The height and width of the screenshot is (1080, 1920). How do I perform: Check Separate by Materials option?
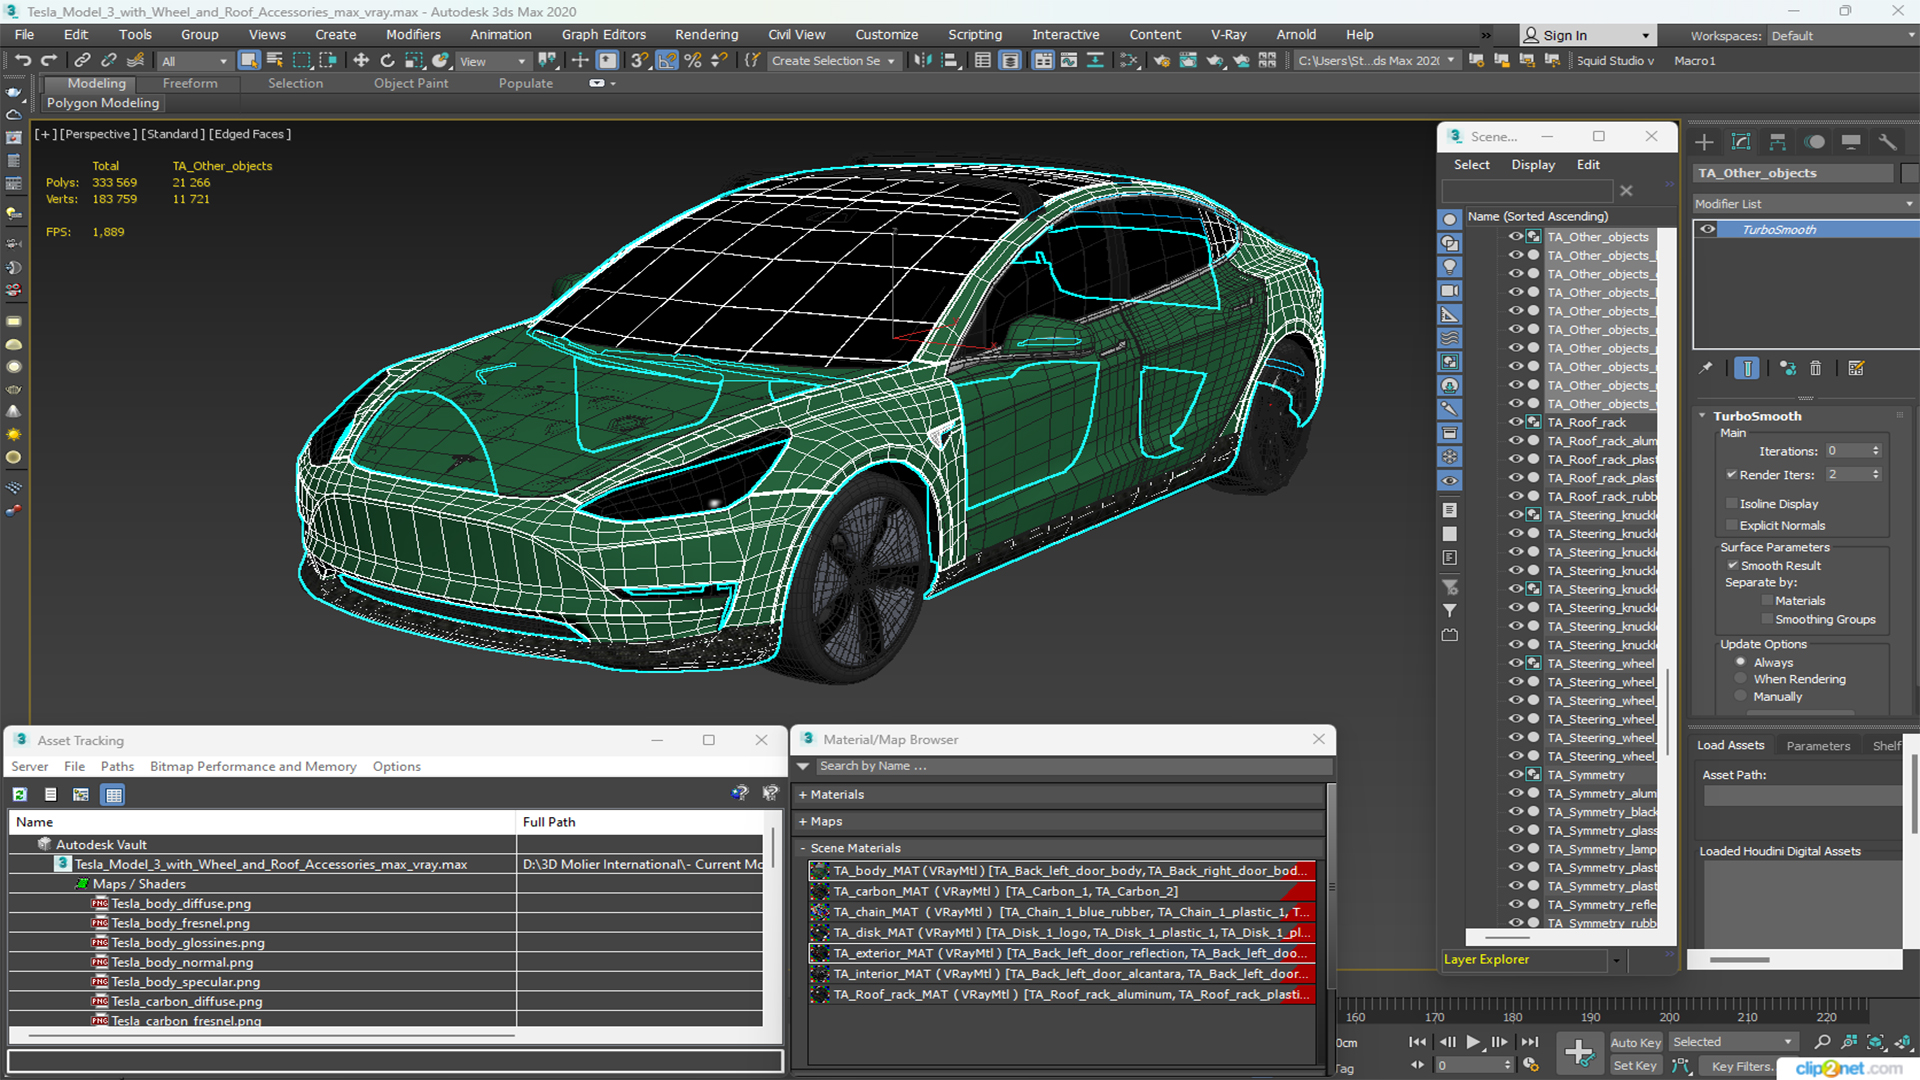tap(1767, 601)
